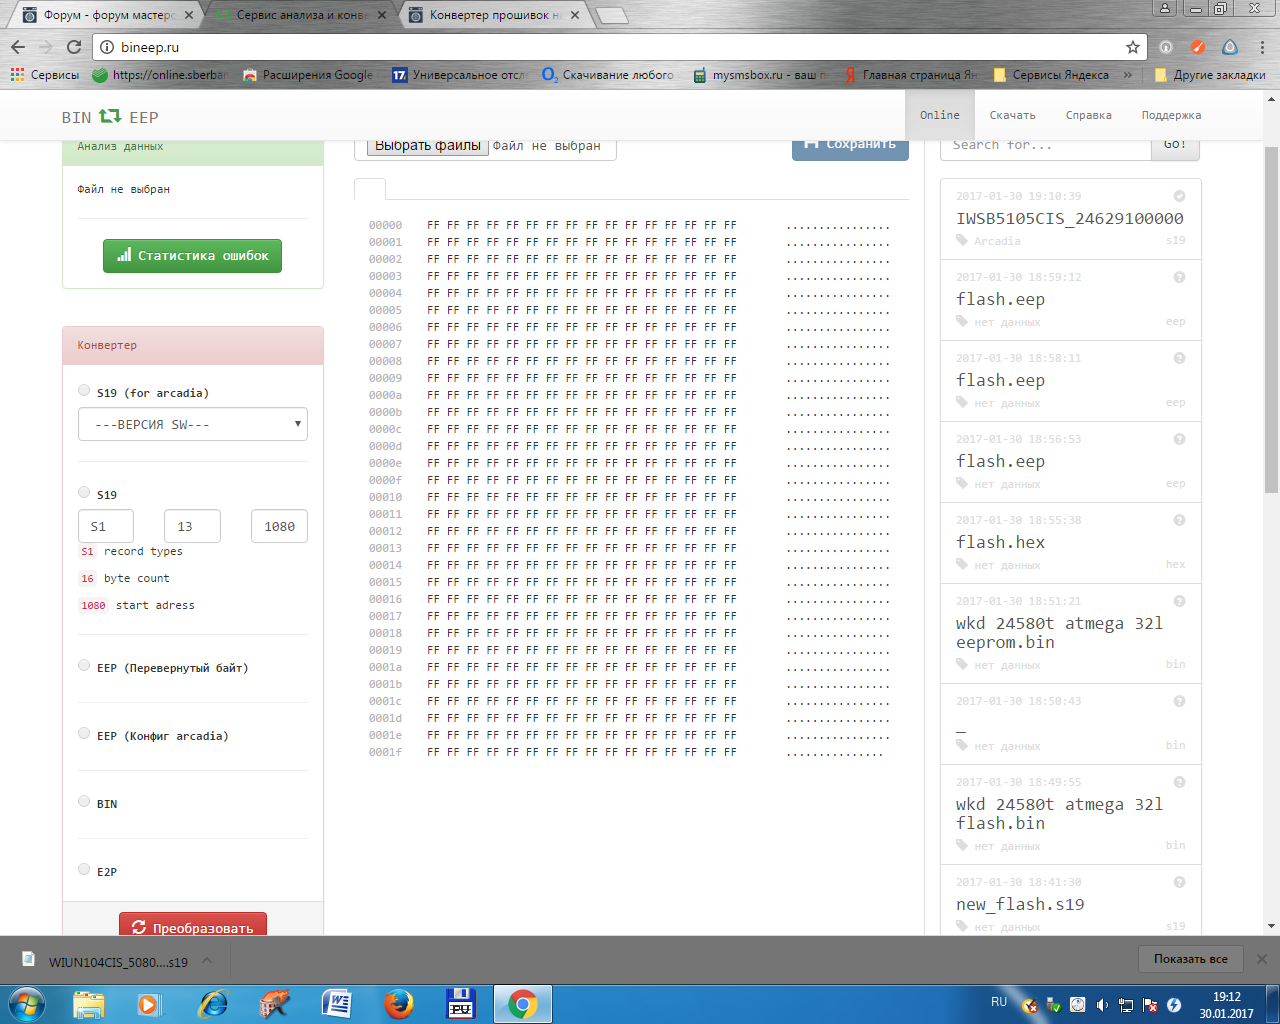This screenshot has height=1024, width=1280.
Task: Click the 1080 start address input field
Action: click(279, 526)
